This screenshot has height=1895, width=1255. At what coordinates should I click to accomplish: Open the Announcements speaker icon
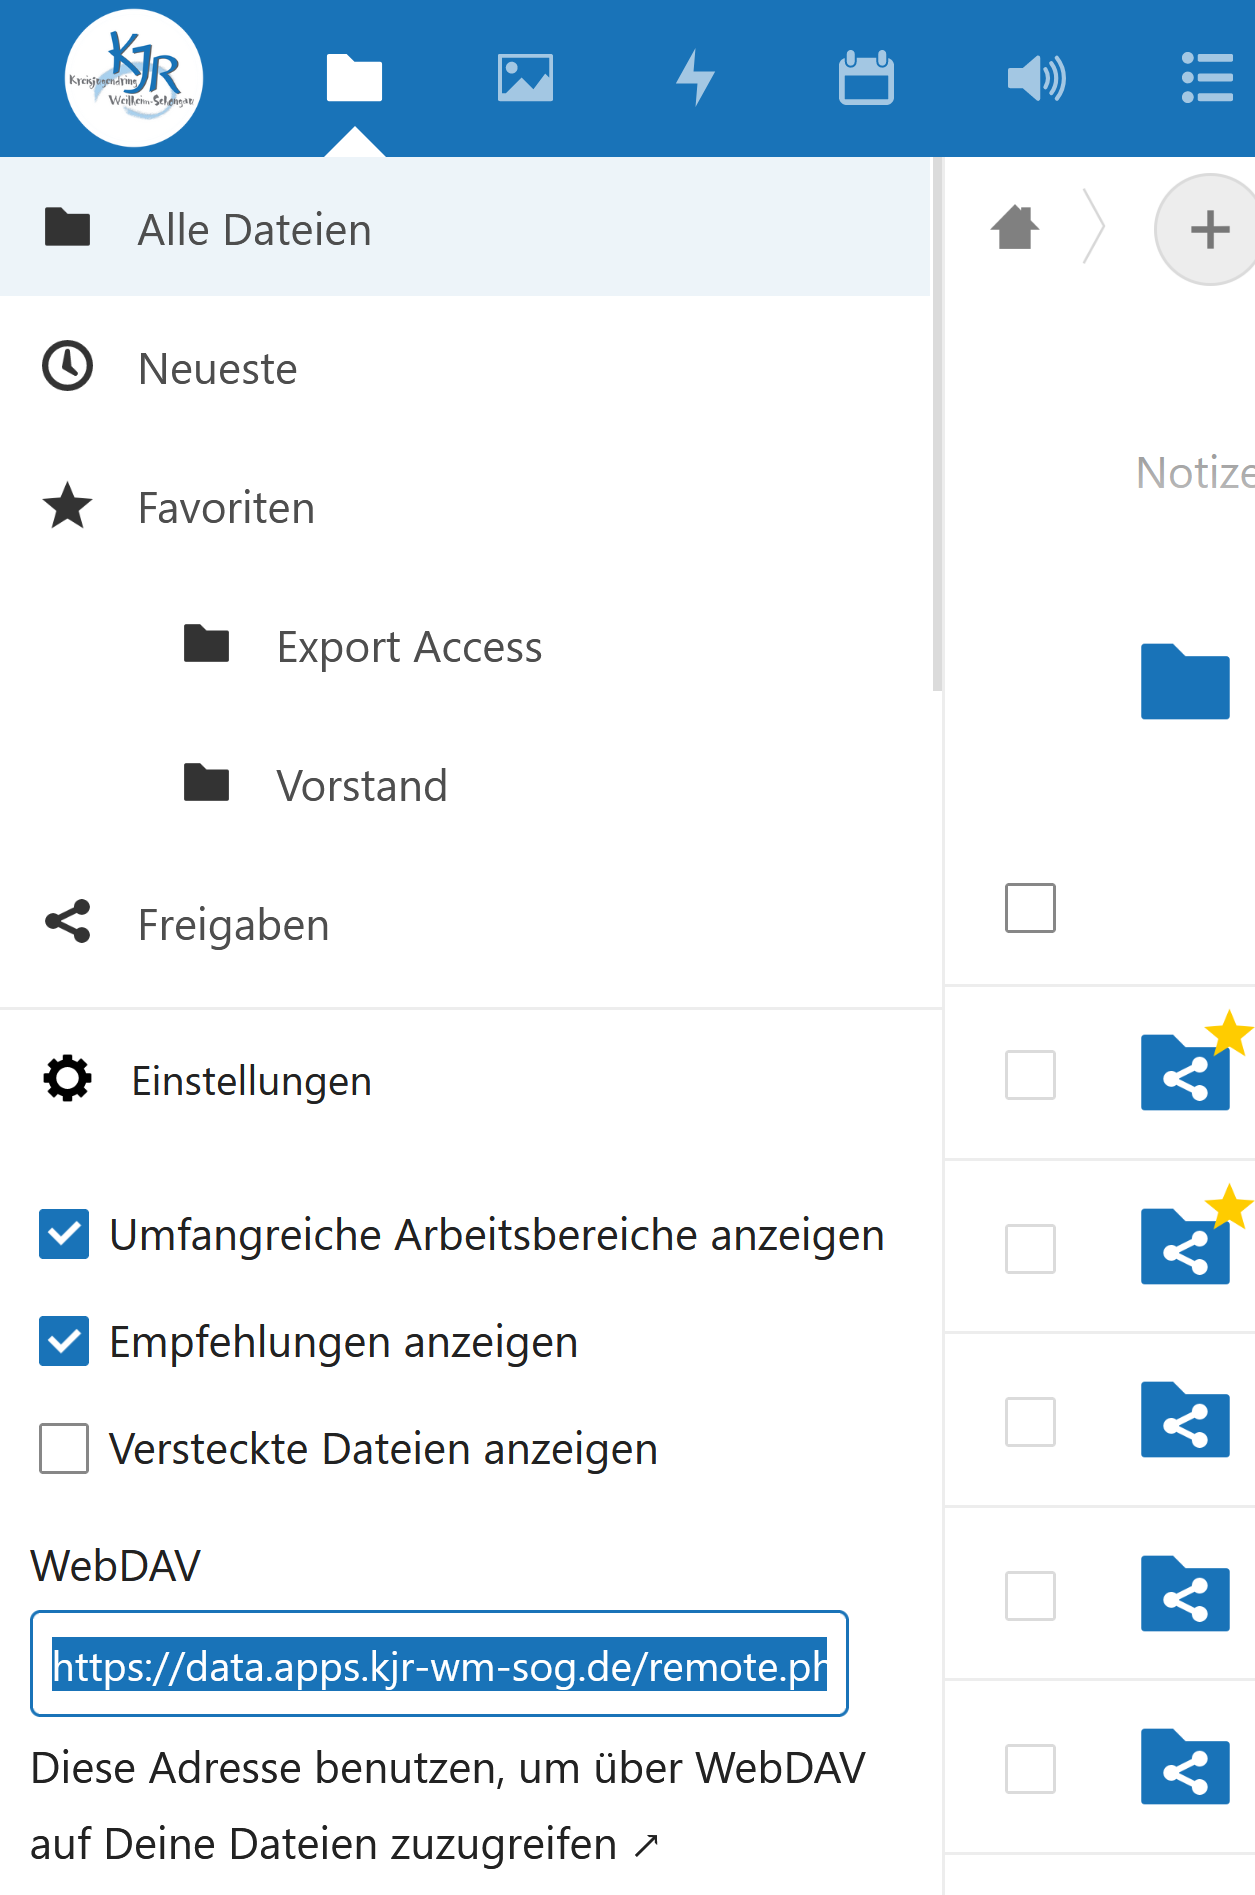coord(1036,78)
